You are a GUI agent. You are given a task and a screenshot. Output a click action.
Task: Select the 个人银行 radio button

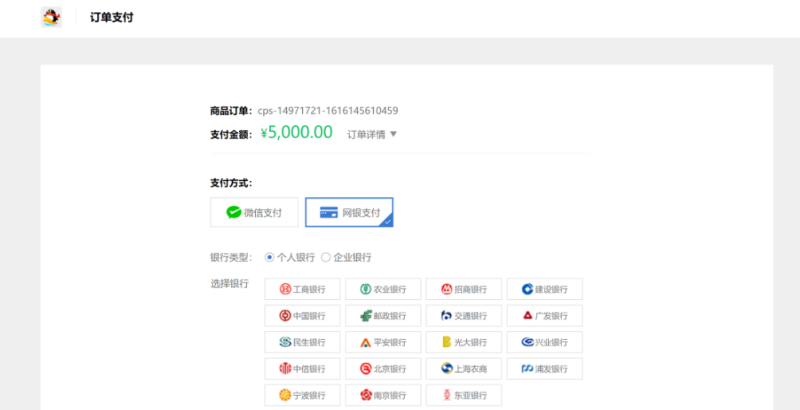[269, 258]
